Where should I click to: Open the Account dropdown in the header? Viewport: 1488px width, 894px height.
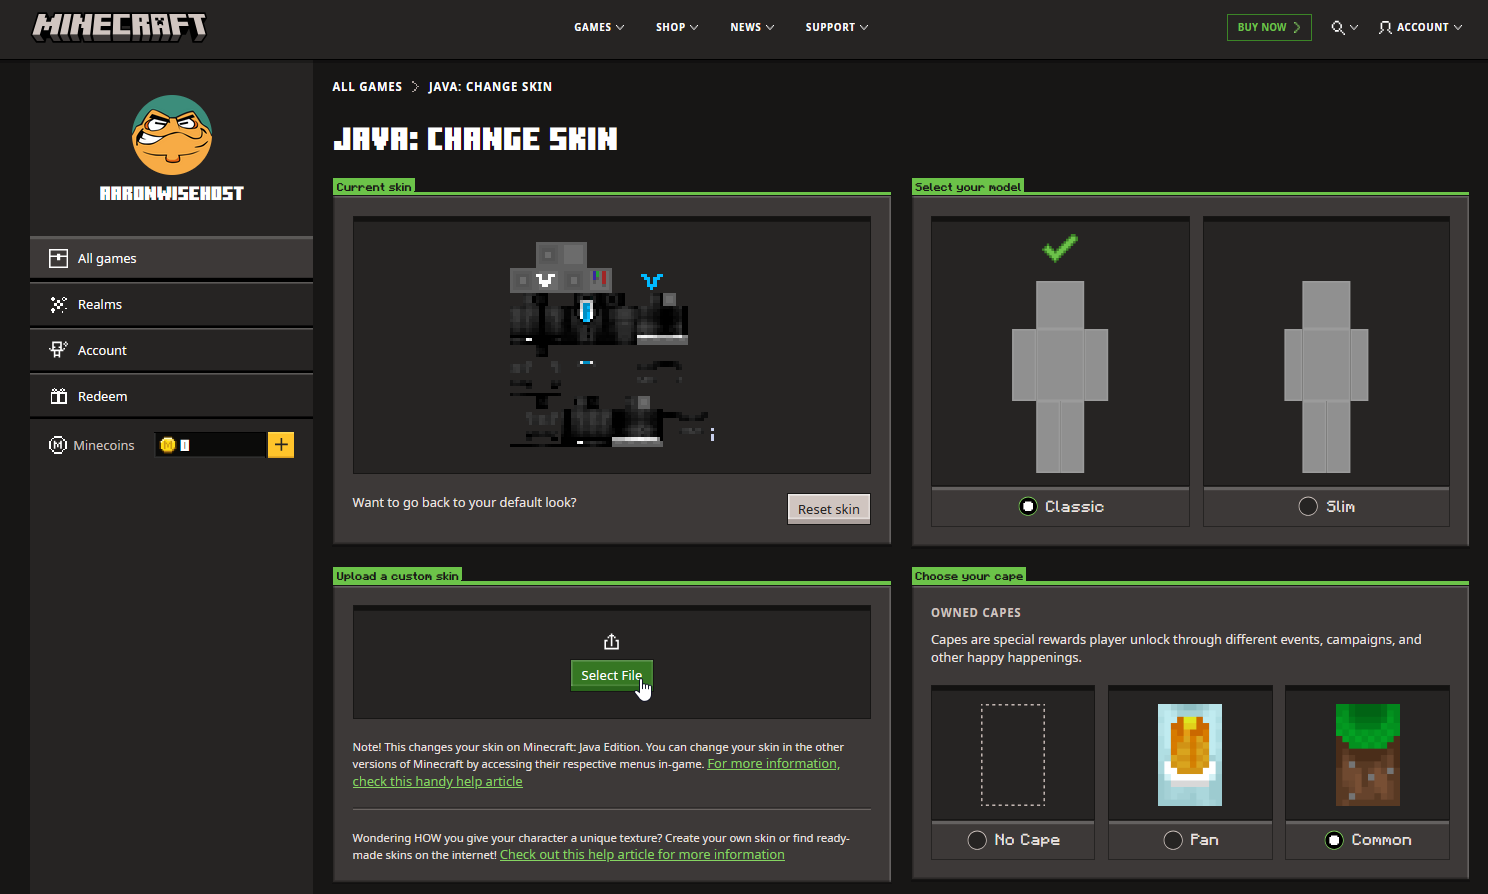pos(1420,28)
